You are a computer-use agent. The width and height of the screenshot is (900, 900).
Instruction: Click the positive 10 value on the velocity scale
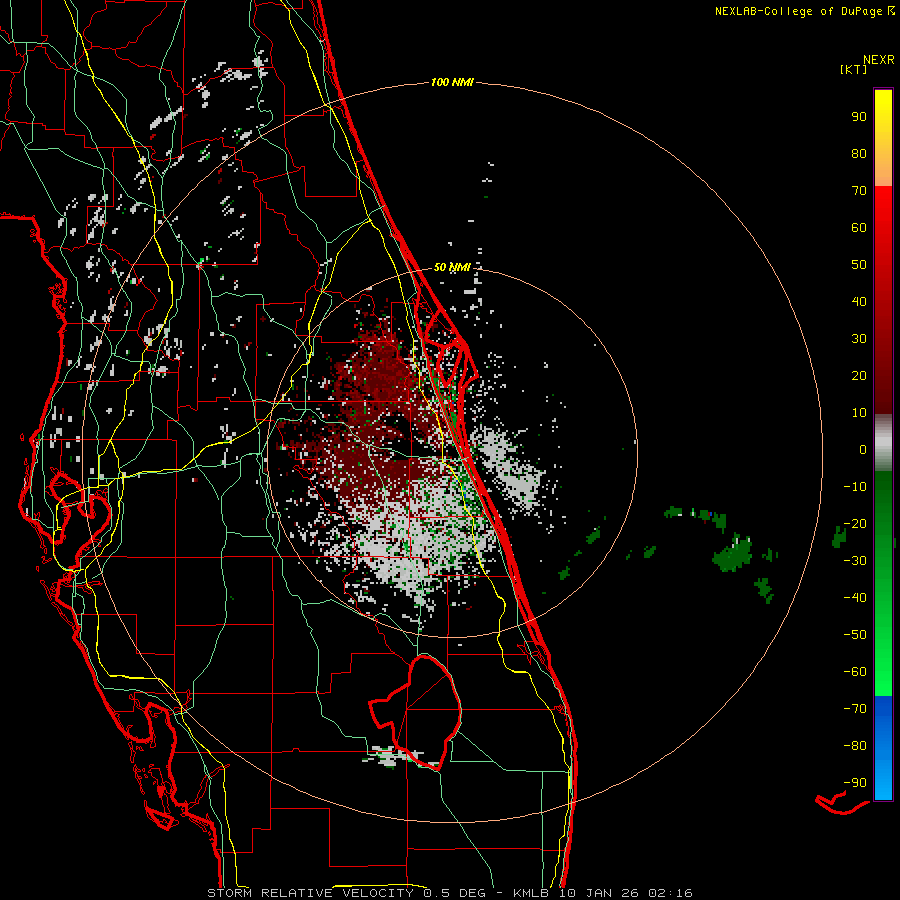[859, 413]
